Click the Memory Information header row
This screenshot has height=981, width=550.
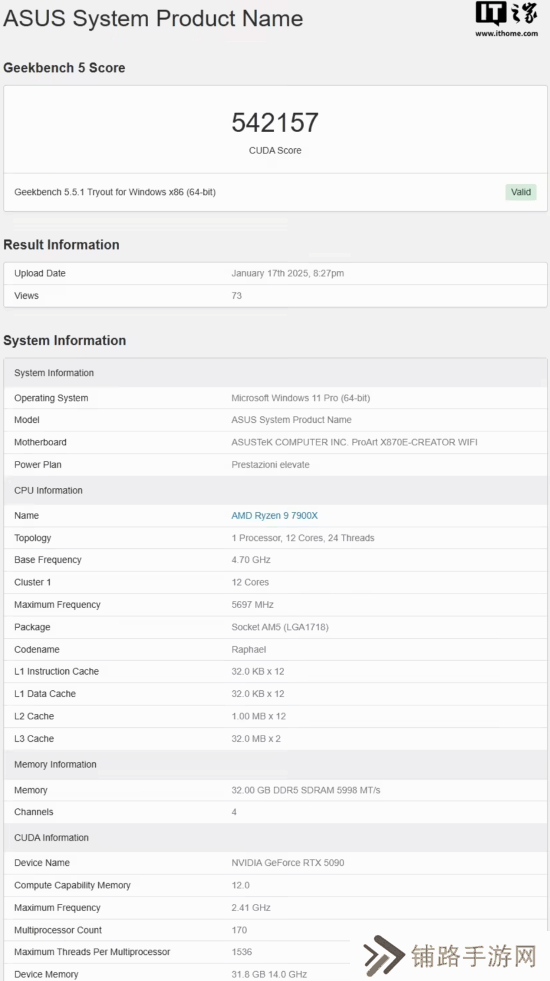[275, 765]
